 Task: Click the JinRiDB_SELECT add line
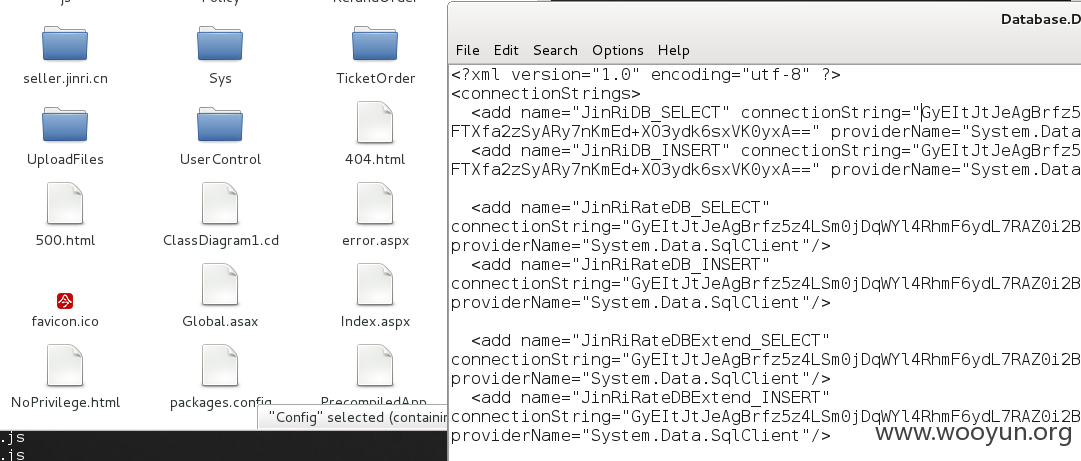pos(776,112)
